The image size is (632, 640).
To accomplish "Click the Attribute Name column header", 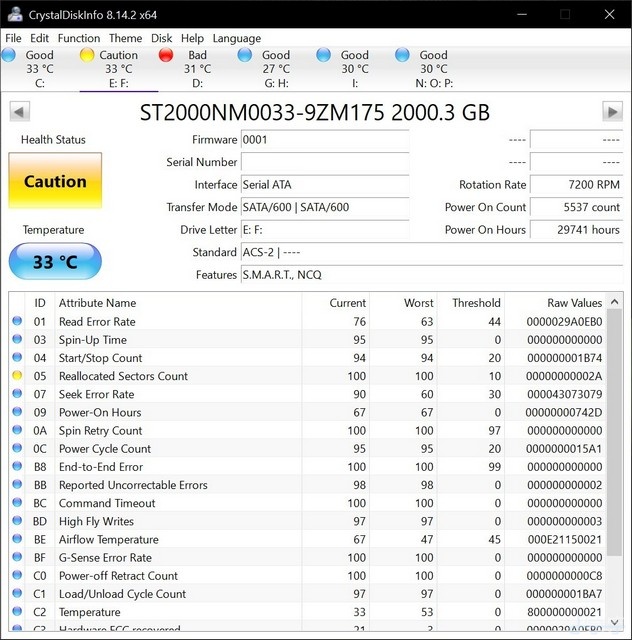I will pos(97,302).
